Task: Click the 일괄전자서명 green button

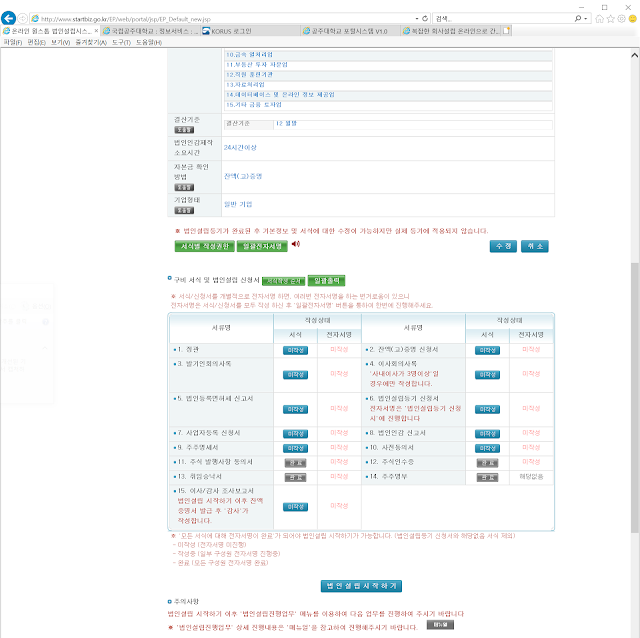Action: (262, 246)
